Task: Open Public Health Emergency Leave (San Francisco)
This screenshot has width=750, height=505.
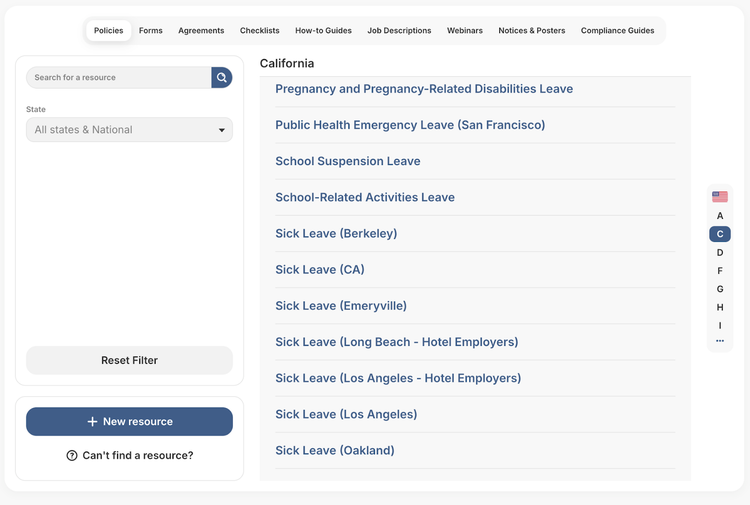Action: click(410, 125)
